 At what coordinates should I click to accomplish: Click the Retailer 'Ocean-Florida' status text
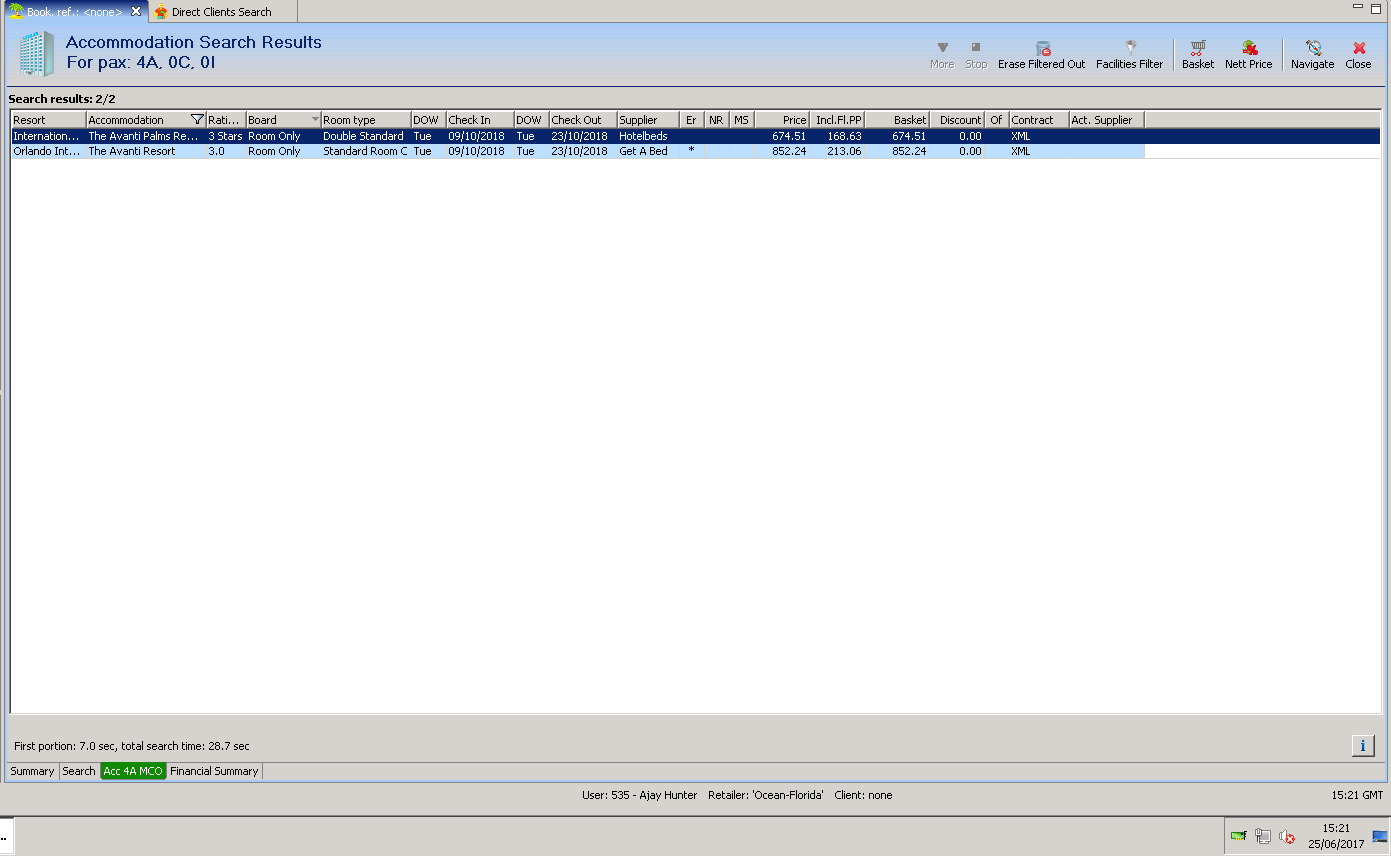tap(765, 795)
